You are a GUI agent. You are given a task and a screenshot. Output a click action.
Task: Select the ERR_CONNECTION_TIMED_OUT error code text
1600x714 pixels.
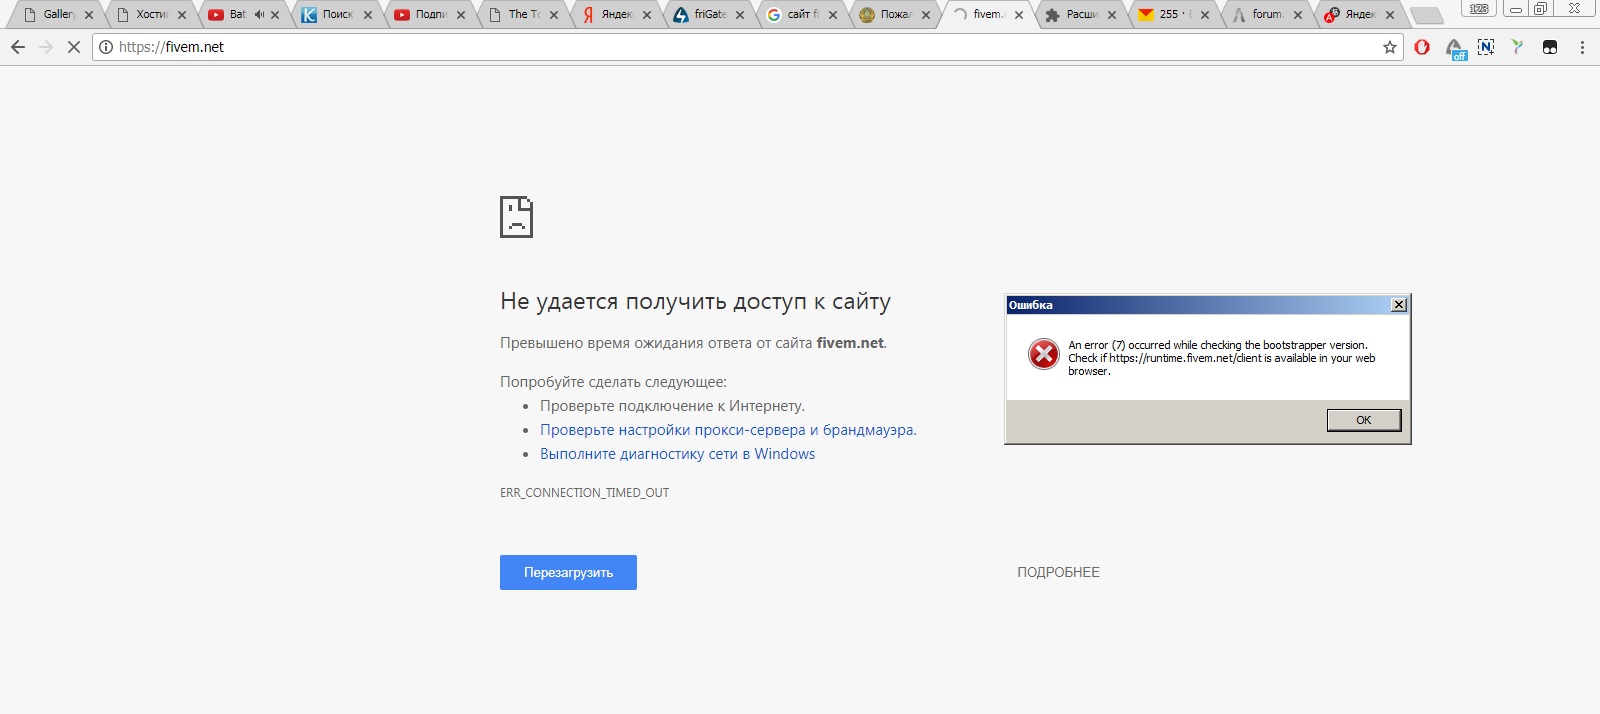pyautogui.click(x=584, y=493)
